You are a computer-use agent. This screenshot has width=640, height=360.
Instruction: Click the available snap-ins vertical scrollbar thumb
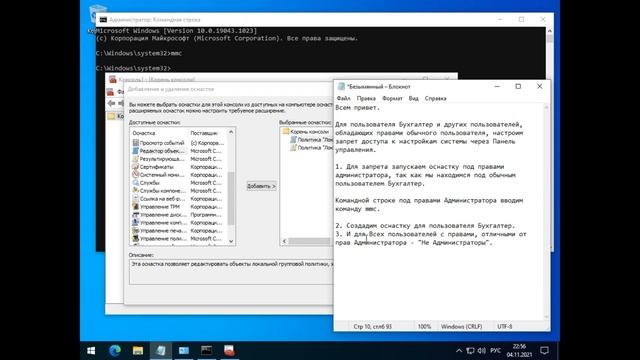[x=231, y=198]
